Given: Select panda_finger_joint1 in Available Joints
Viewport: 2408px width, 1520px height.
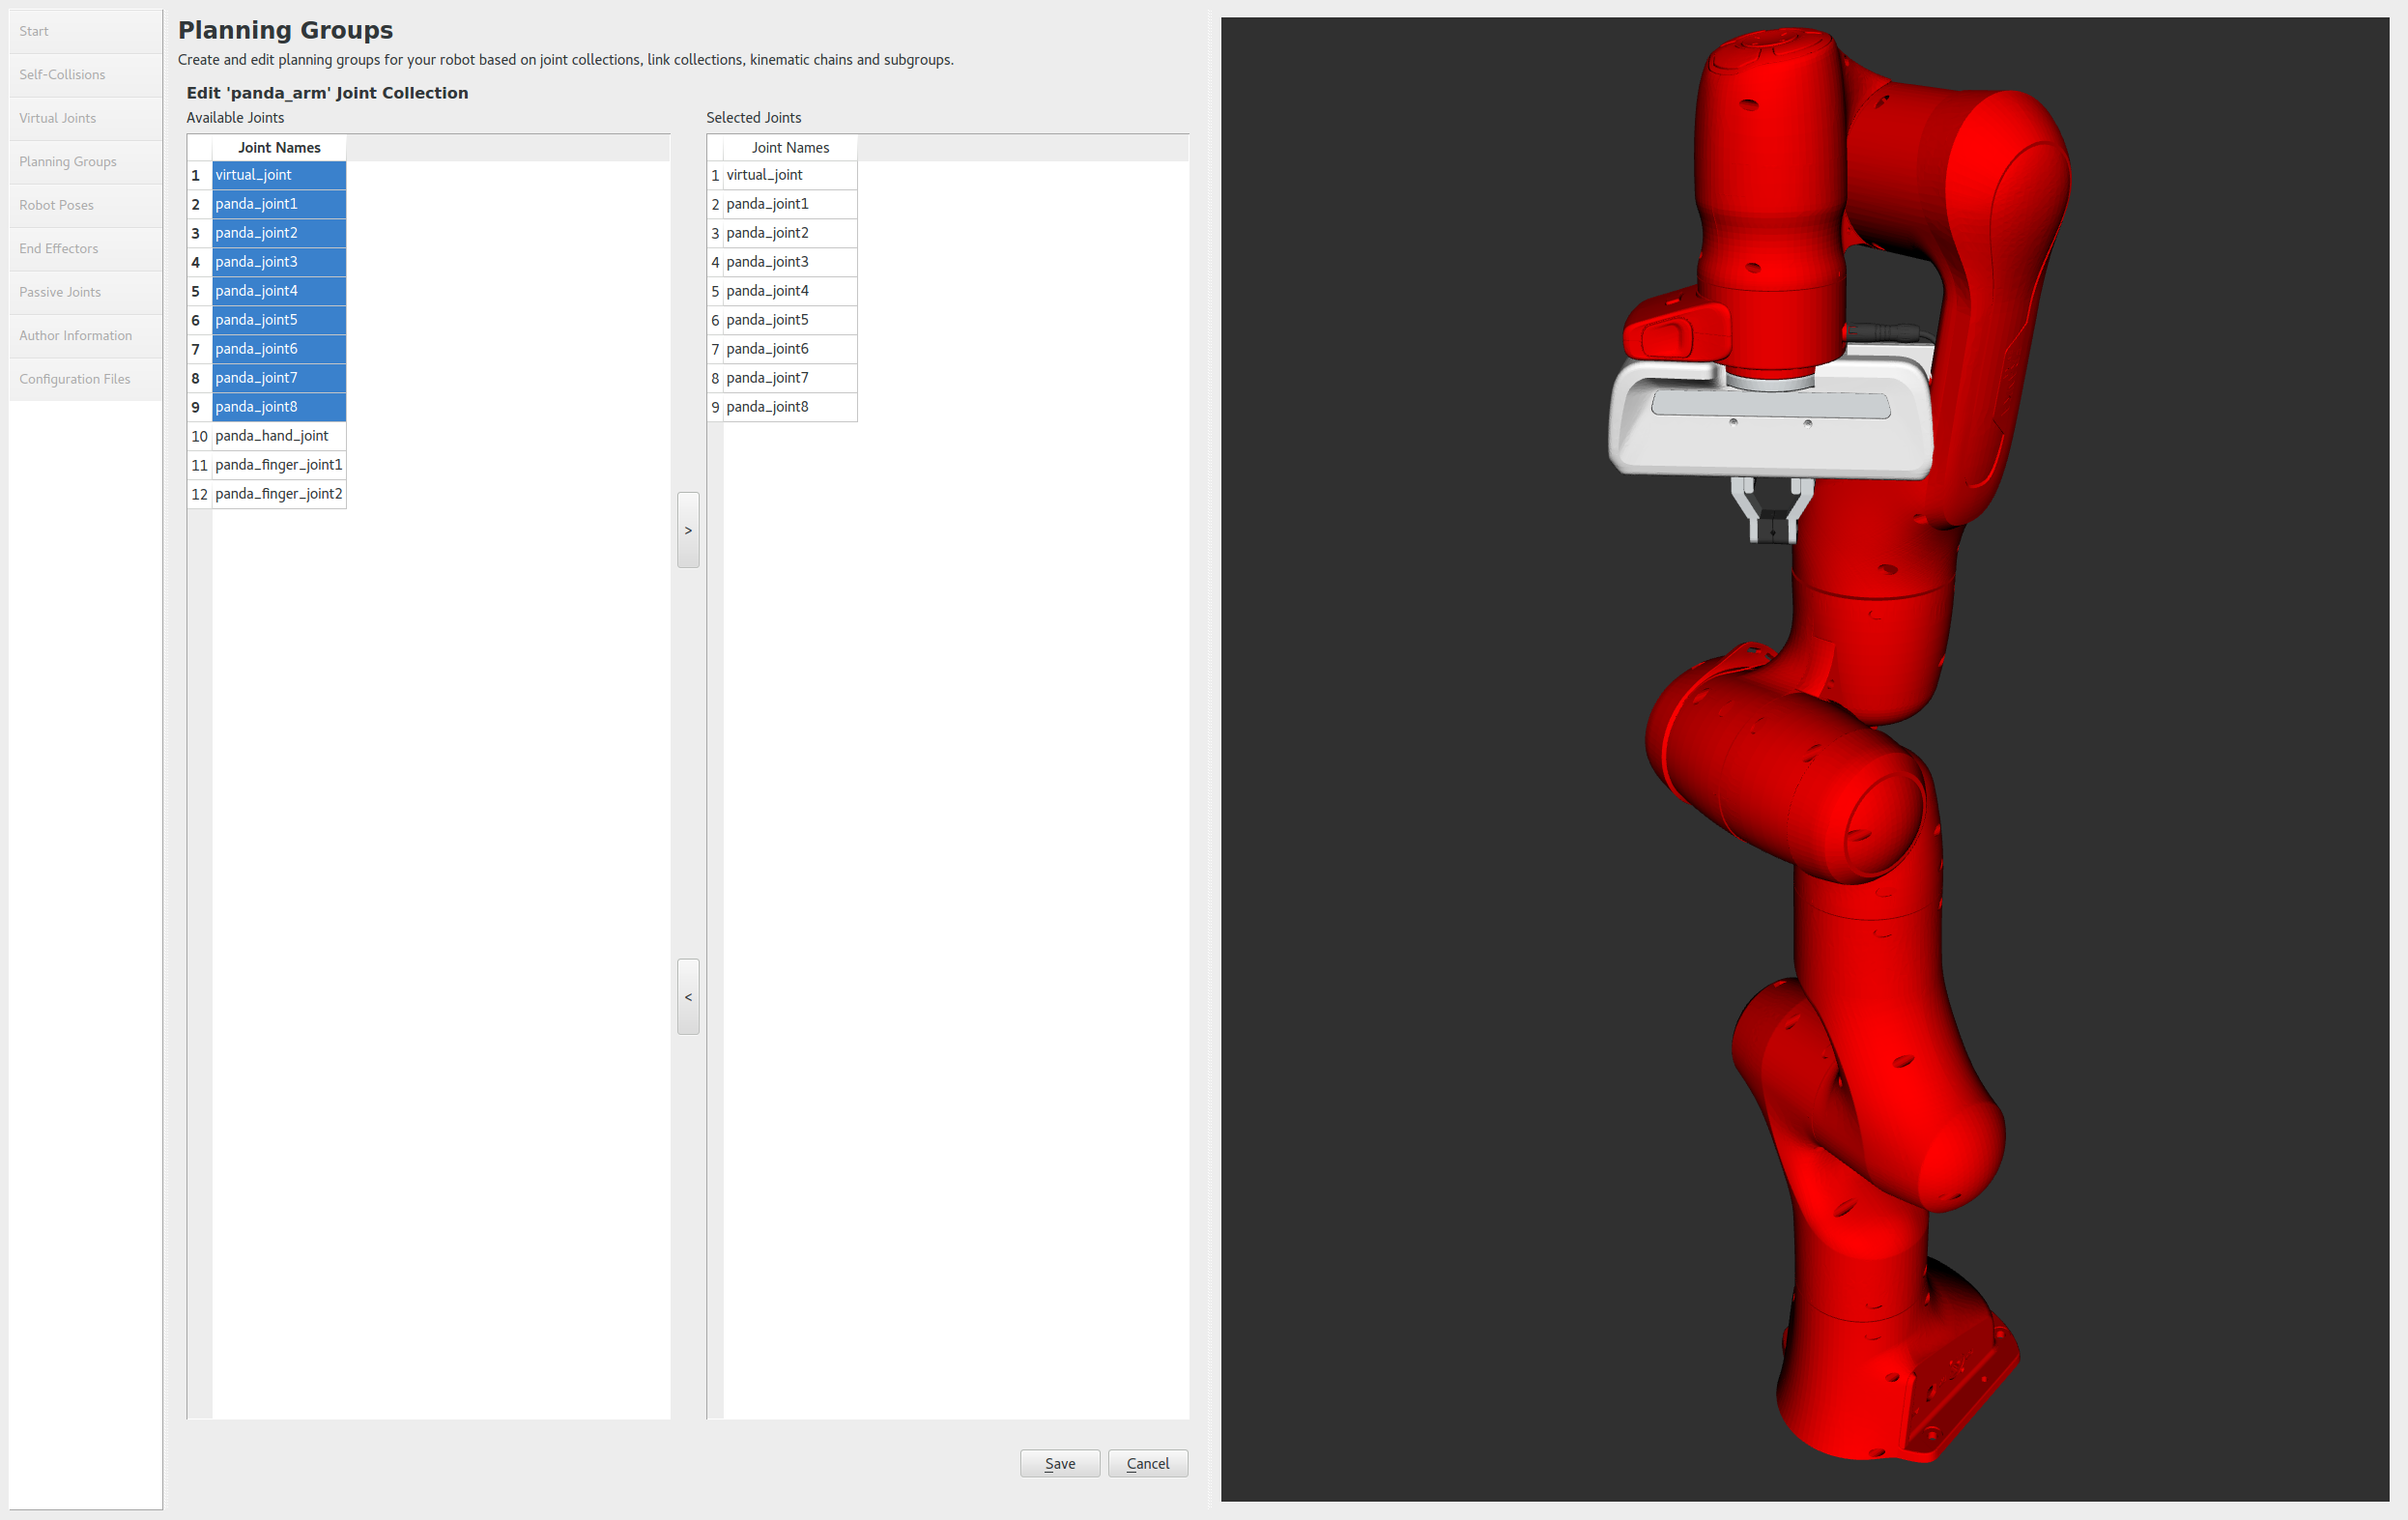Looking at the screenshot, I should (278, 465).
